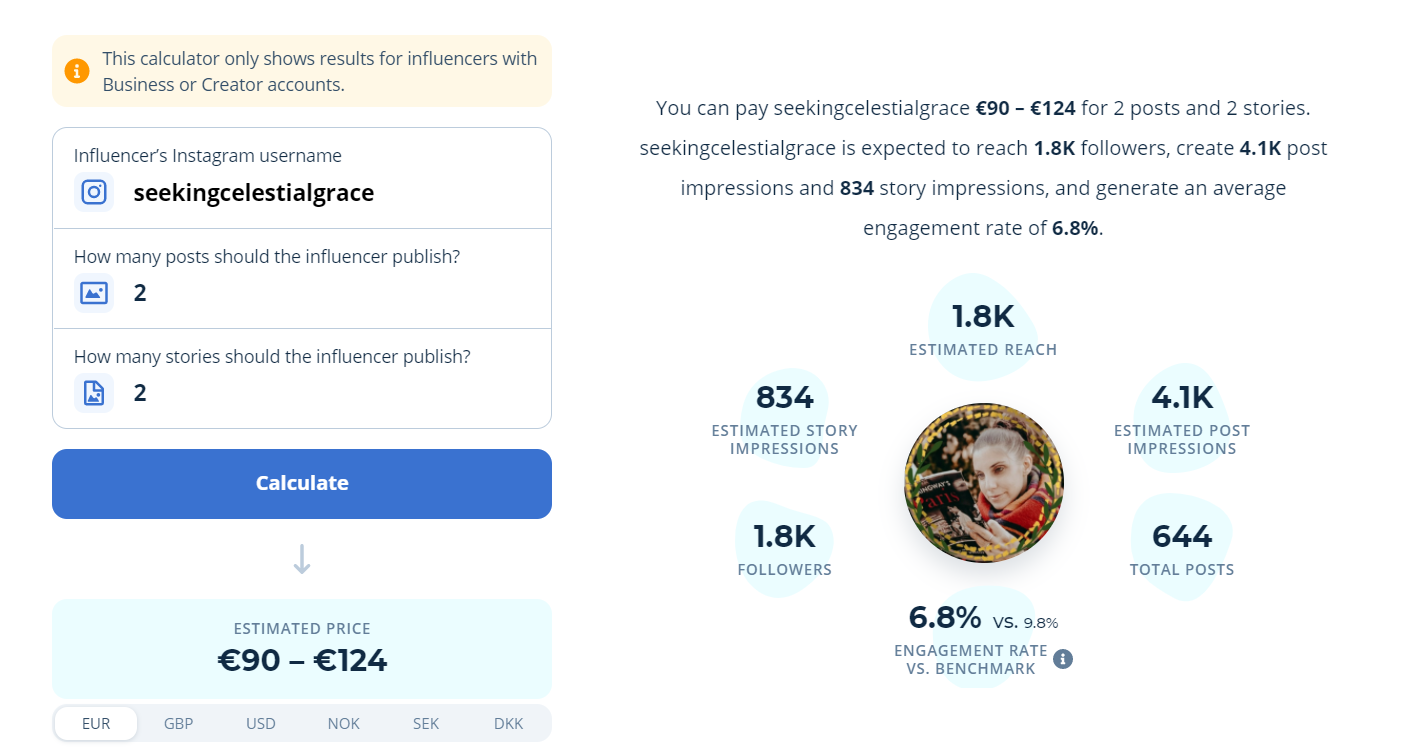Click the influencer profile picture
This screenshot has width=1416, height=753.
983,483
